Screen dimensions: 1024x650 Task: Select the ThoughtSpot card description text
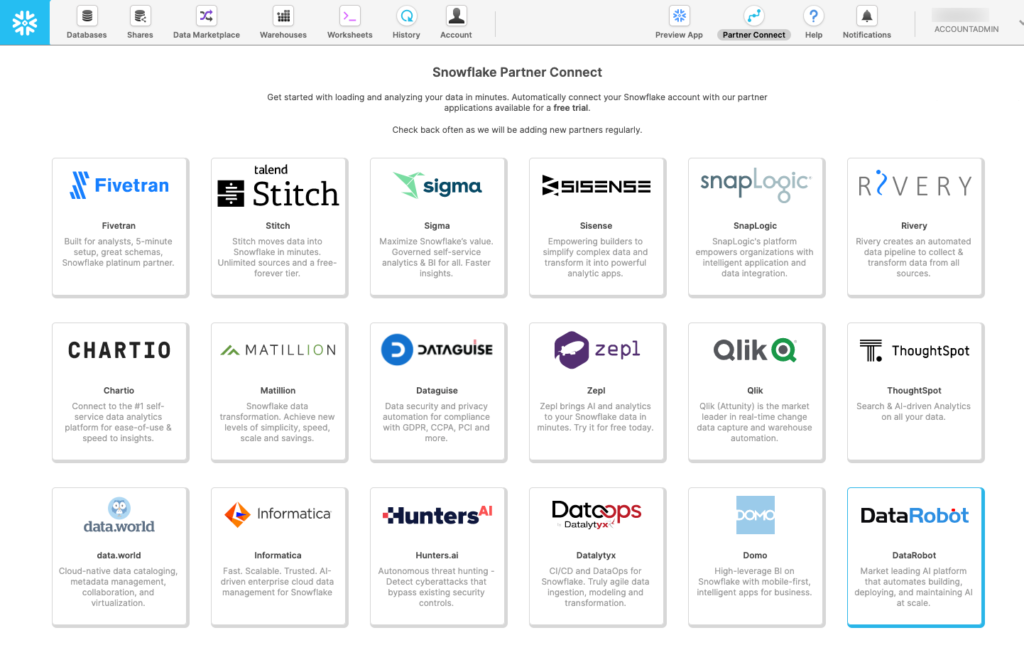(x=914, y=412)
